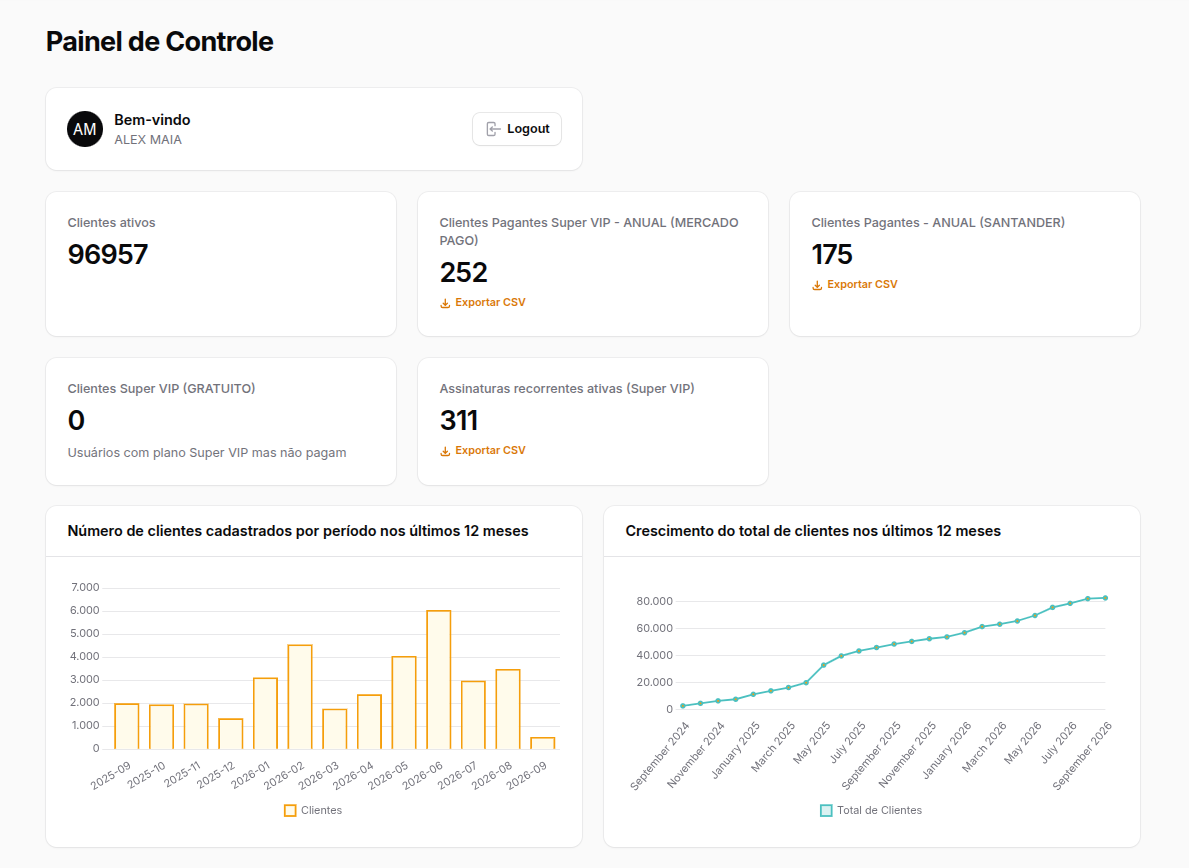The image size is (1189, 868).
Task: Click the ALEX MAIA user name
Action: point(148,139)
